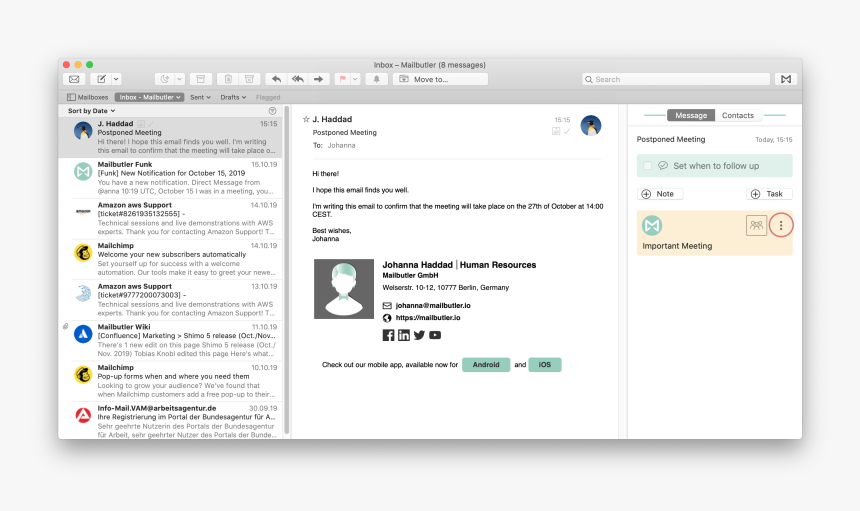Open the Inbox – Mailbutler dropdown
This screenshot has height=511, width=860.
149,97
